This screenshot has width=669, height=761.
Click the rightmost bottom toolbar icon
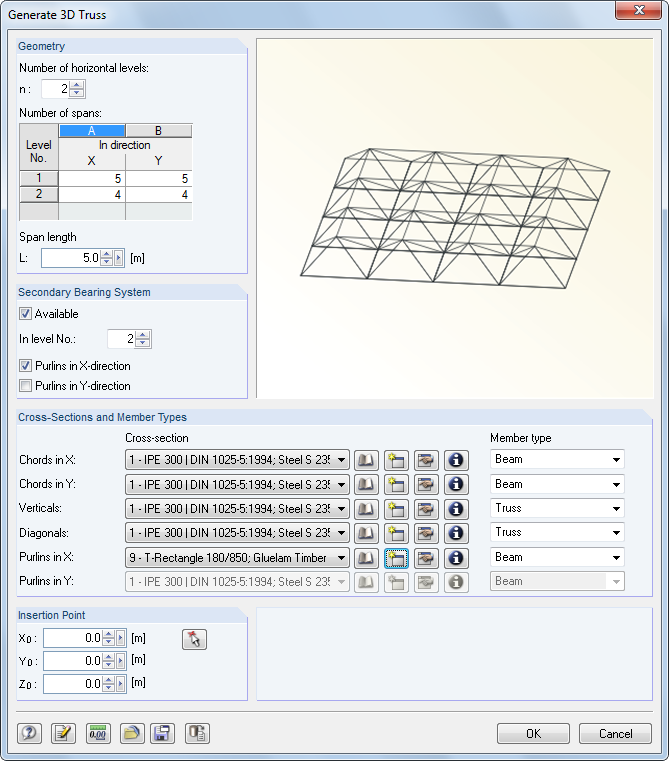click(x=197, y=733)
